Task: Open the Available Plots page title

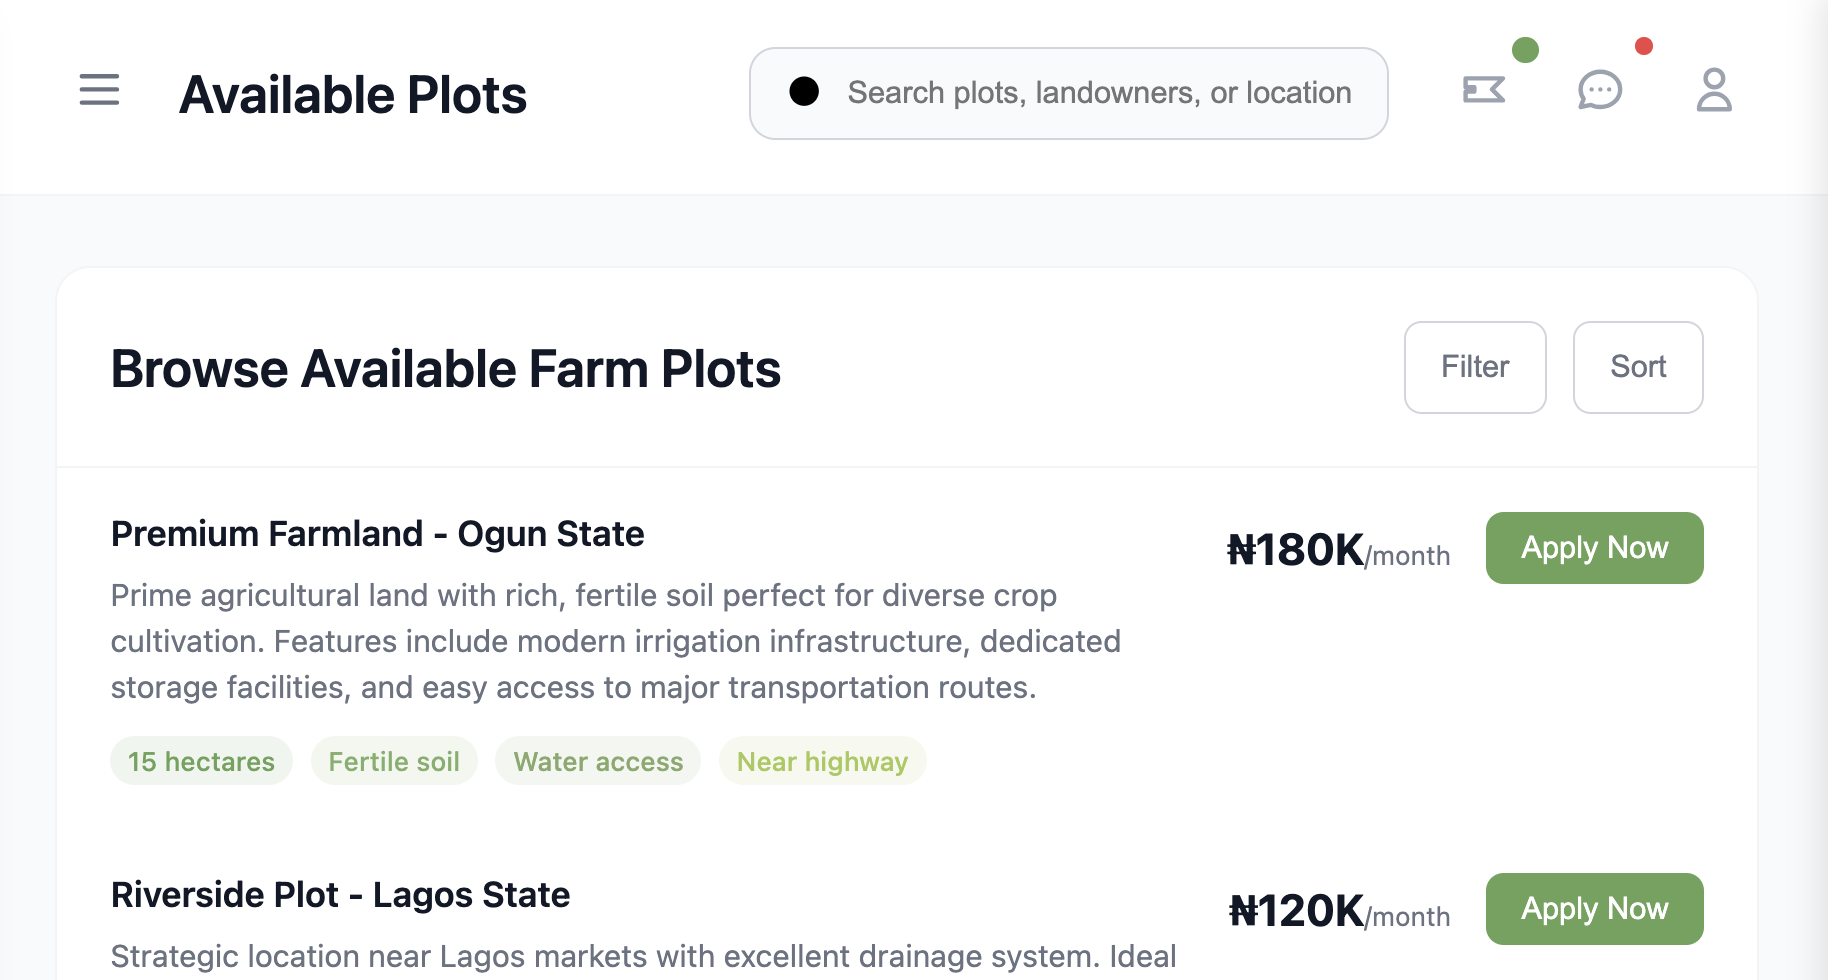Action: pos(353,94)
